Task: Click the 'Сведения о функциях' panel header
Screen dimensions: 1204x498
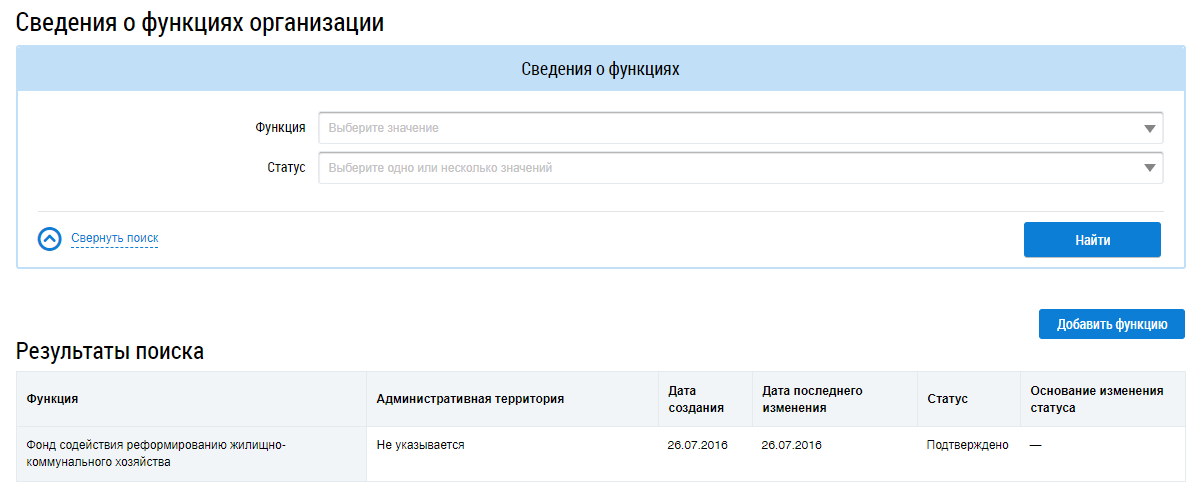Action: pos(600,69)
